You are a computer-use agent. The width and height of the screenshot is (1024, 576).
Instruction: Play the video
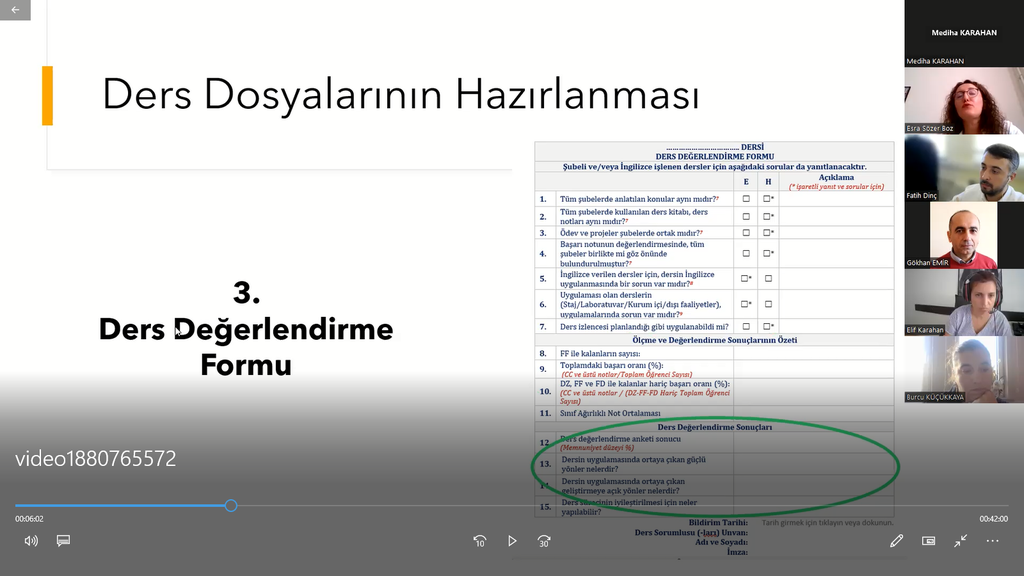(512, 541)
